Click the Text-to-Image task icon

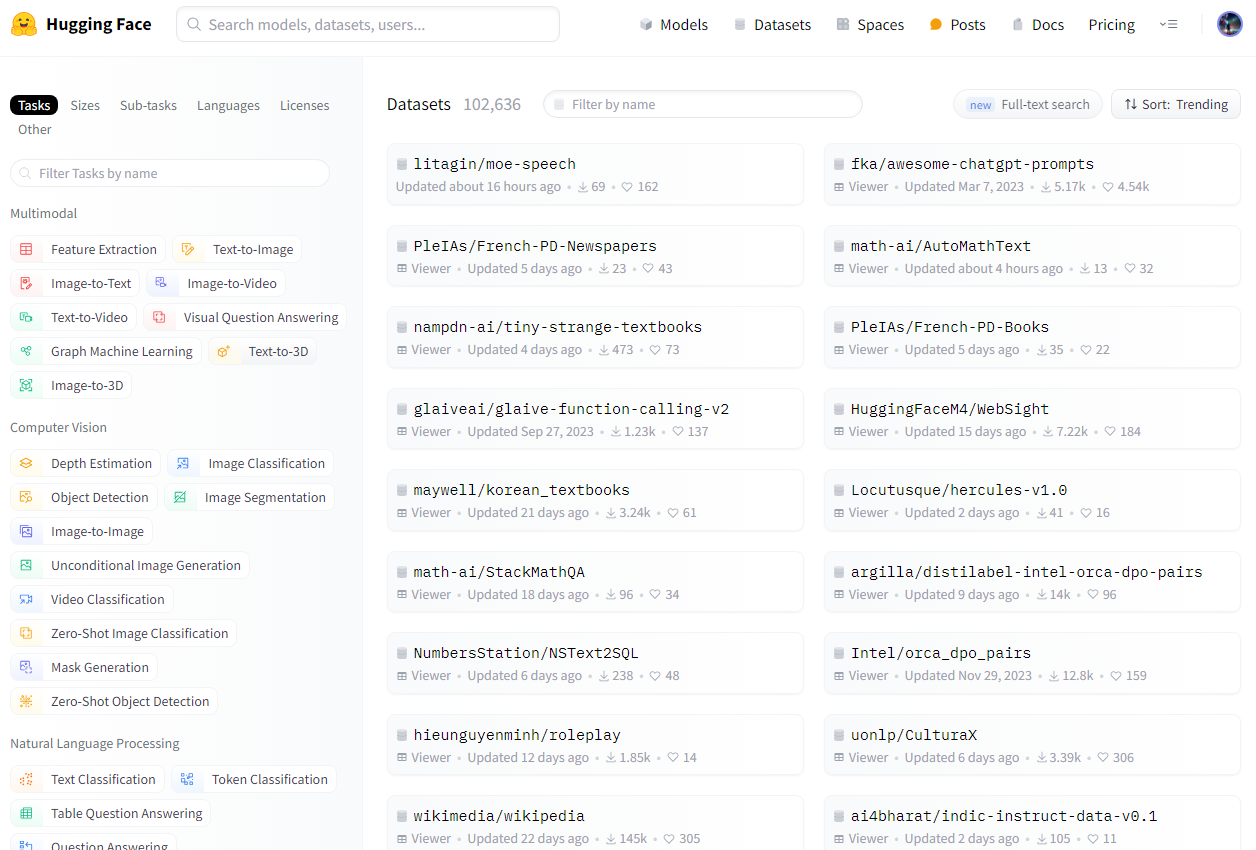point(188,250)
